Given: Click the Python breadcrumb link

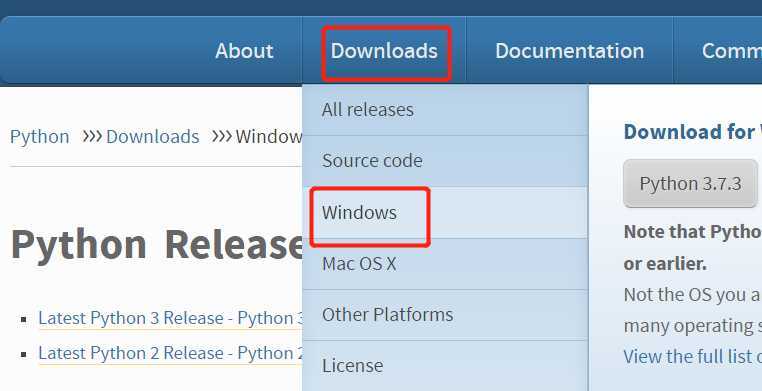Looking at the screenshot, I should [39, 137].
